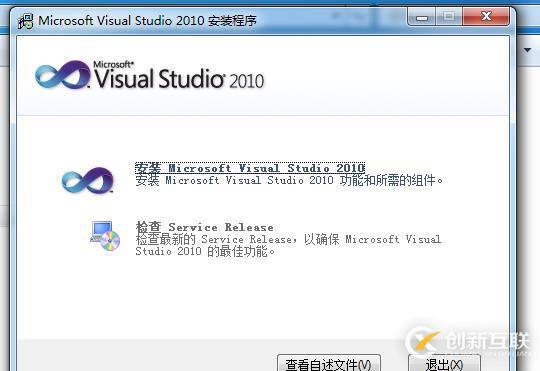
Task: Click the purple infinity icon beside the install option
Action: click(87, 180)
